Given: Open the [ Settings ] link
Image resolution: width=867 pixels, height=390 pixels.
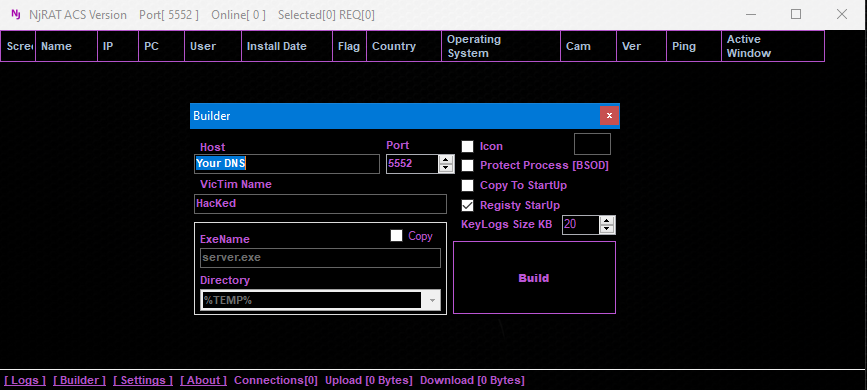Looking at the screenshot, I should click(143, 381).
